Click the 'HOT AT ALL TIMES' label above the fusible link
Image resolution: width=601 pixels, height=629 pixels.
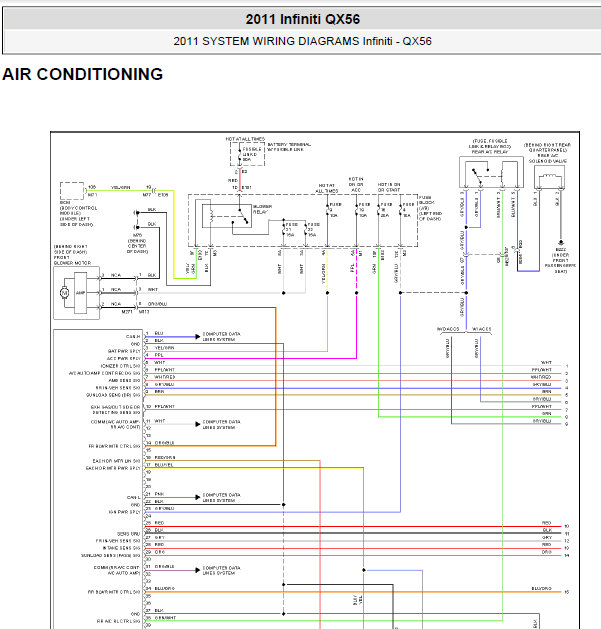245,139
